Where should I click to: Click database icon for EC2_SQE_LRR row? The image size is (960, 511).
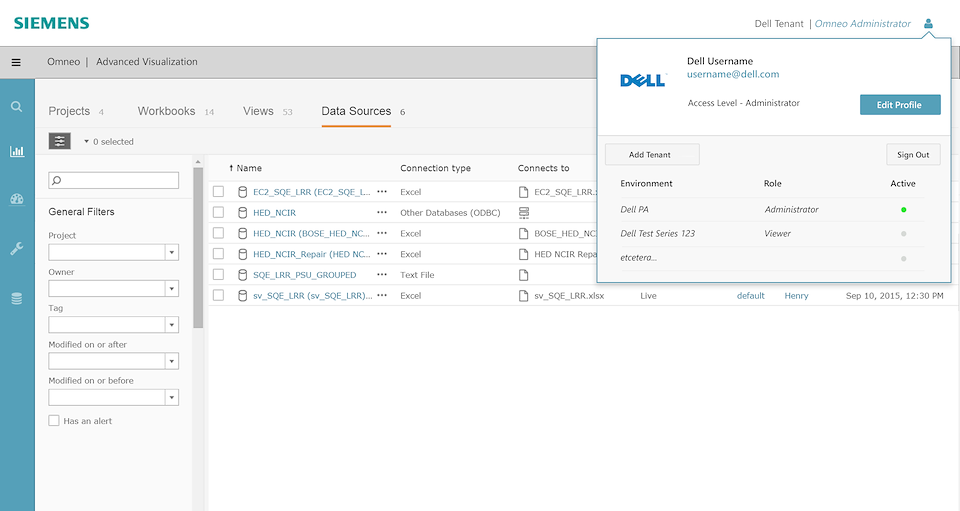click(x=242, y=192)
